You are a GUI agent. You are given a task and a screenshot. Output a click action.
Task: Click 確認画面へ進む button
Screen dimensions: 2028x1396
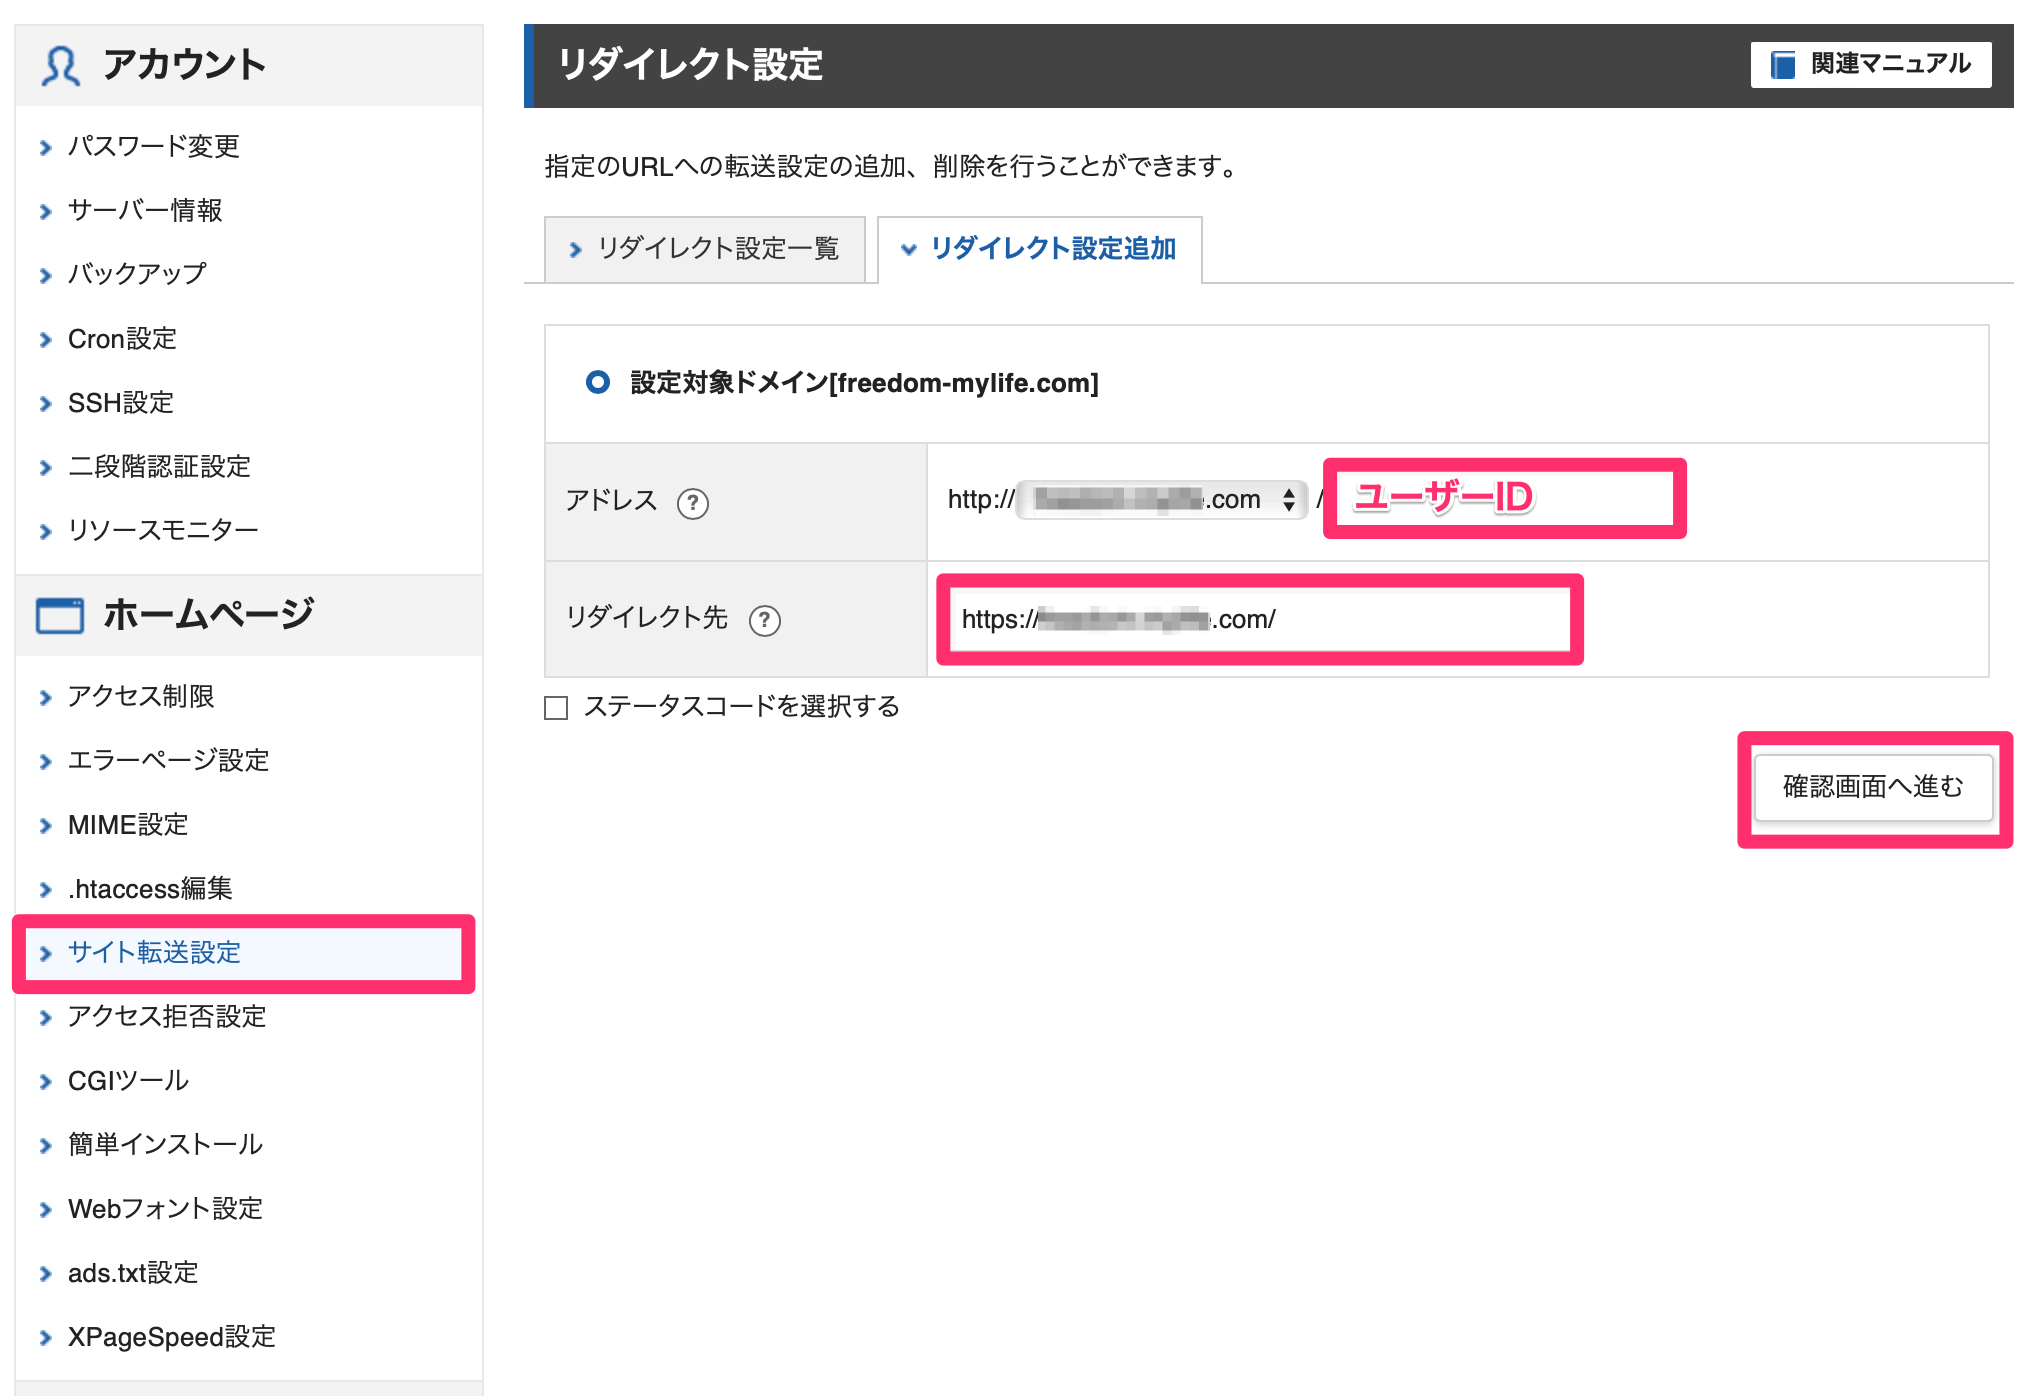point(1873,787)
